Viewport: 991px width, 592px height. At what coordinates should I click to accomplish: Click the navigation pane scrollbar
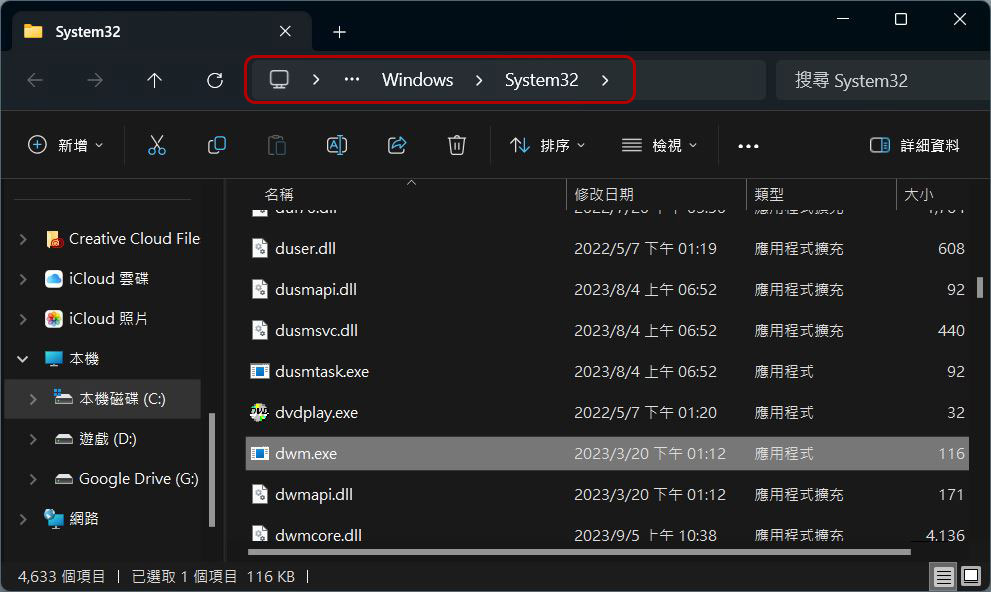pos(212,469)
